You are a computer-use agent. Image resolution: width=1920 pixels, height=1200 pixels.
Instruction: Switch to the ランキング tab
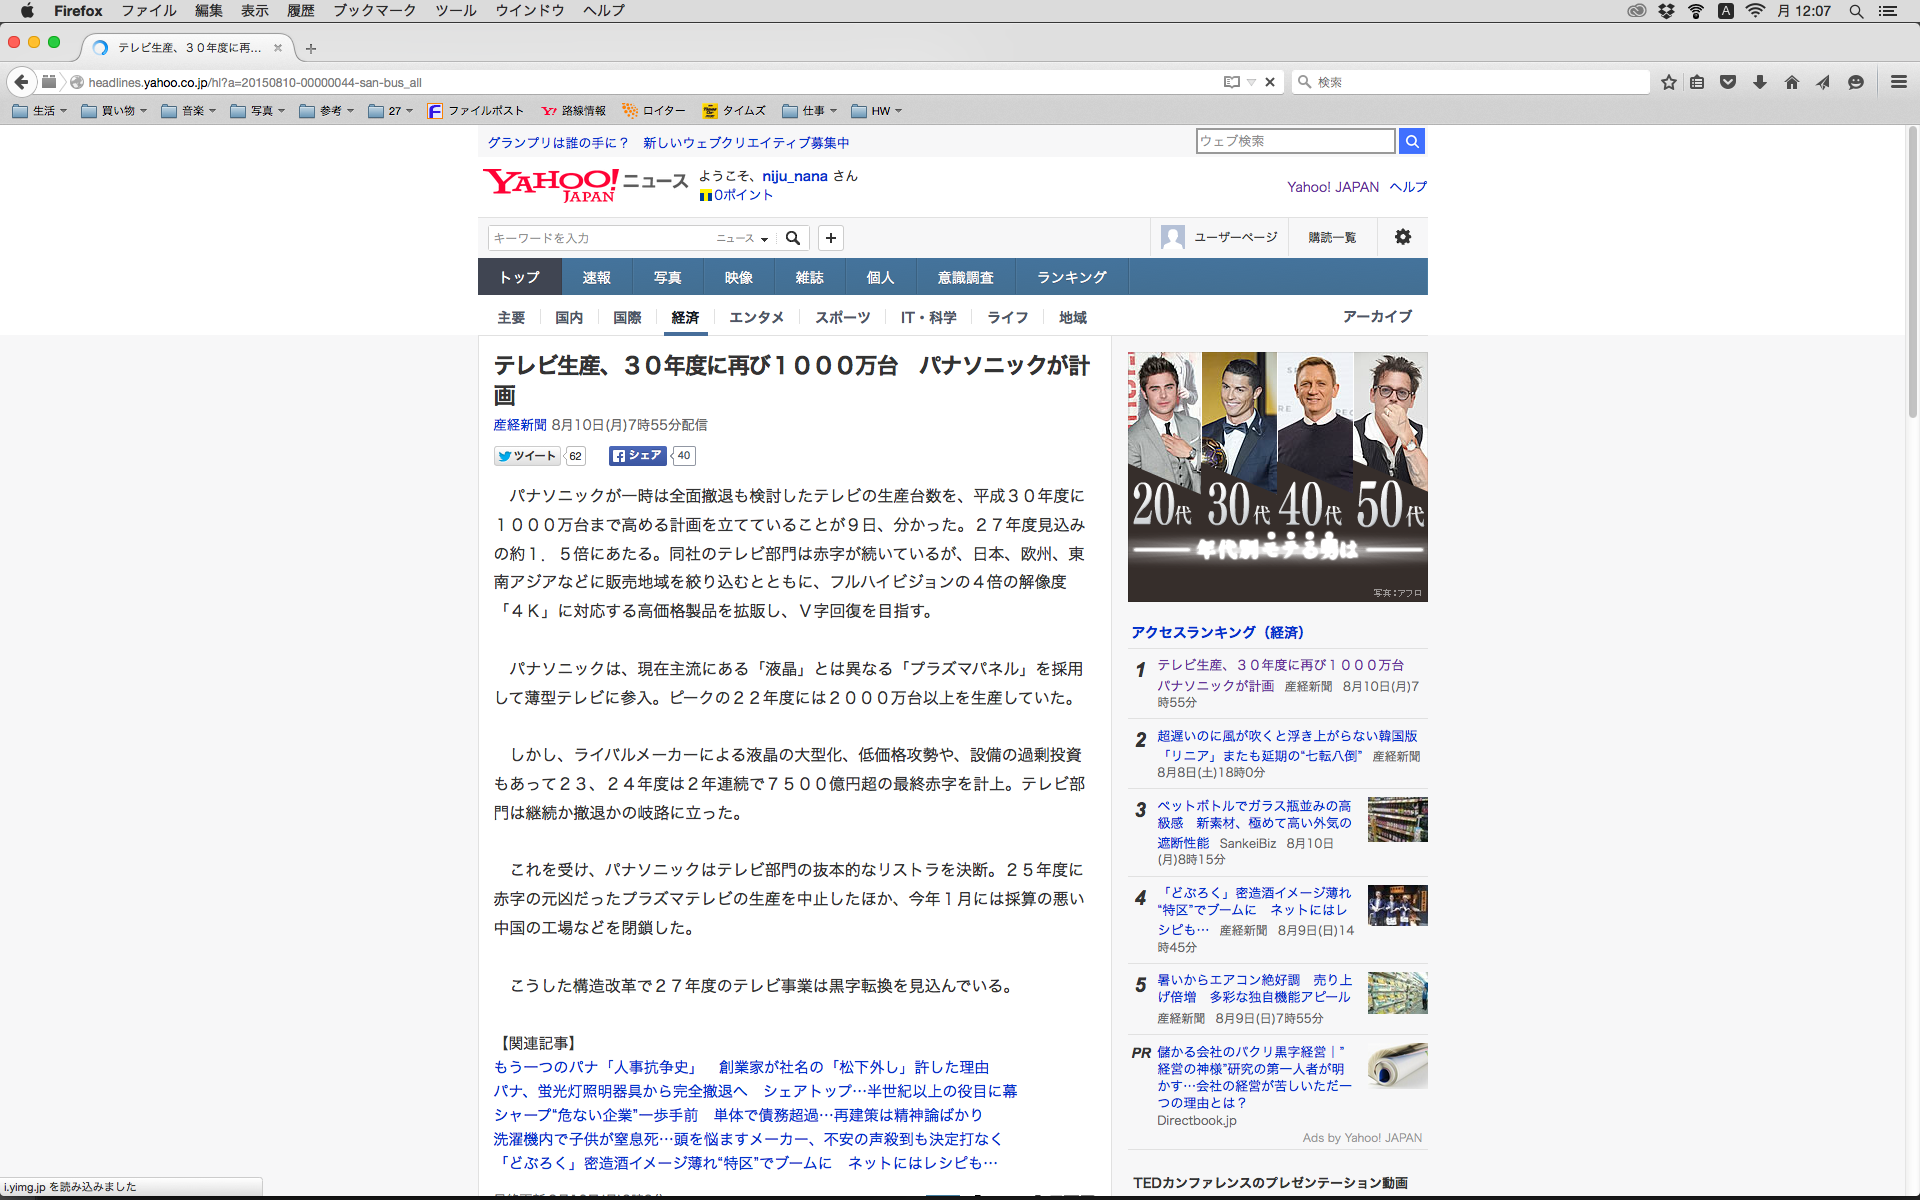click(x=1071, y=277)
